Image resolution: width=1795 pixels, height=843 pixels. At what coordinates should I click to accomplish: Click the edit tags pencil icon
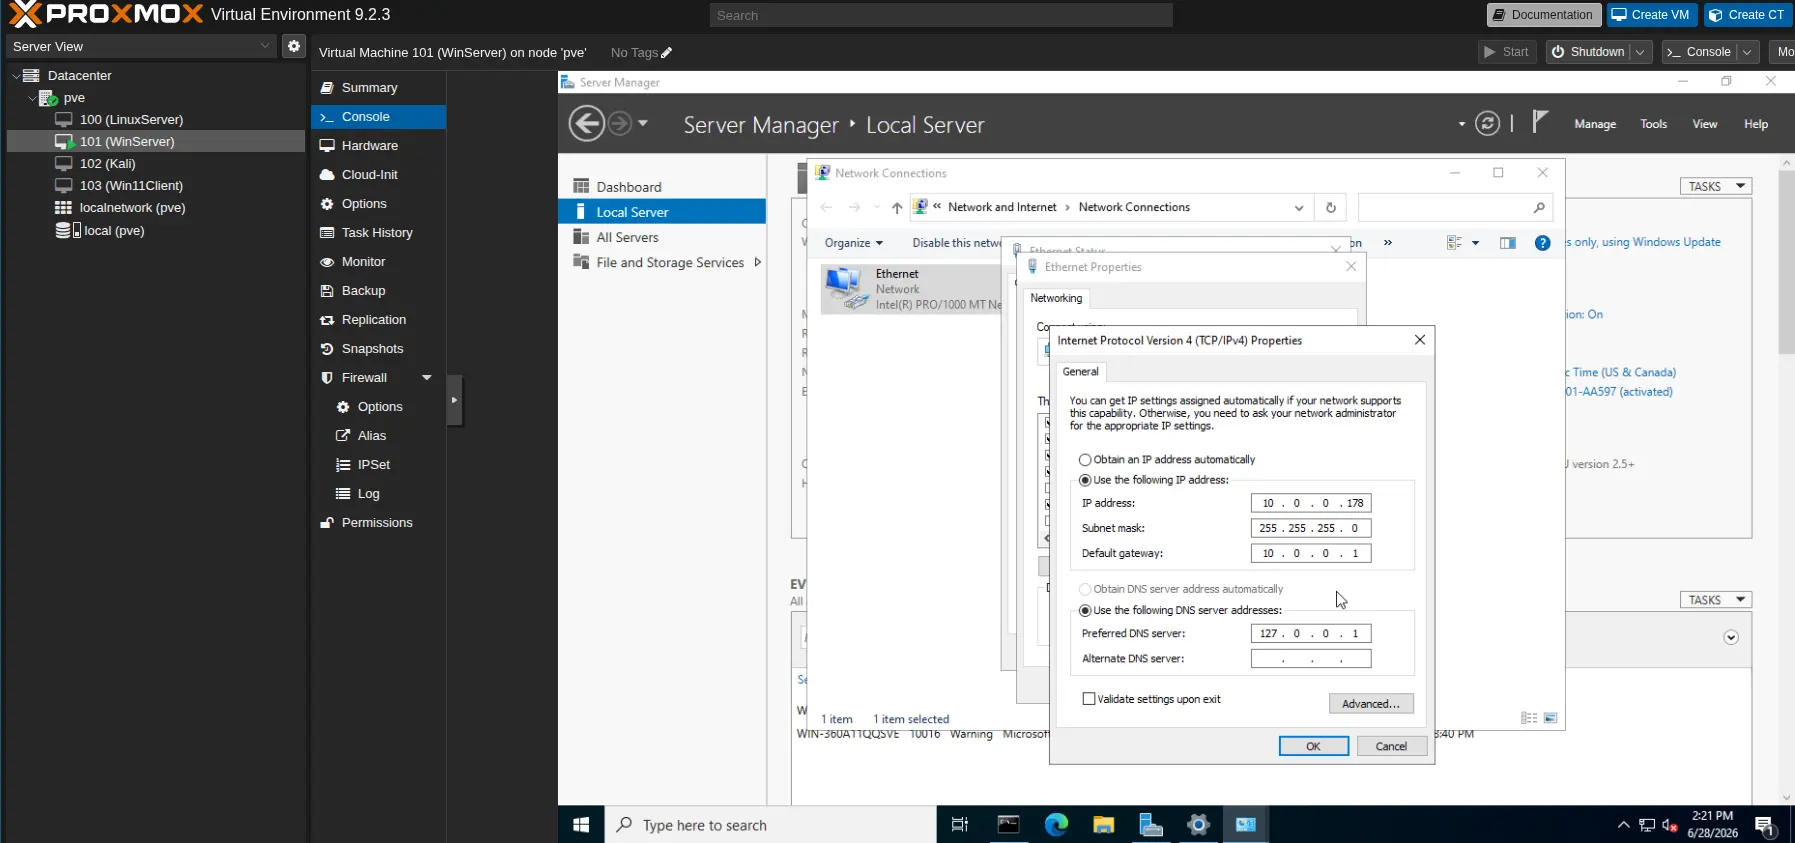click(667, 53)
